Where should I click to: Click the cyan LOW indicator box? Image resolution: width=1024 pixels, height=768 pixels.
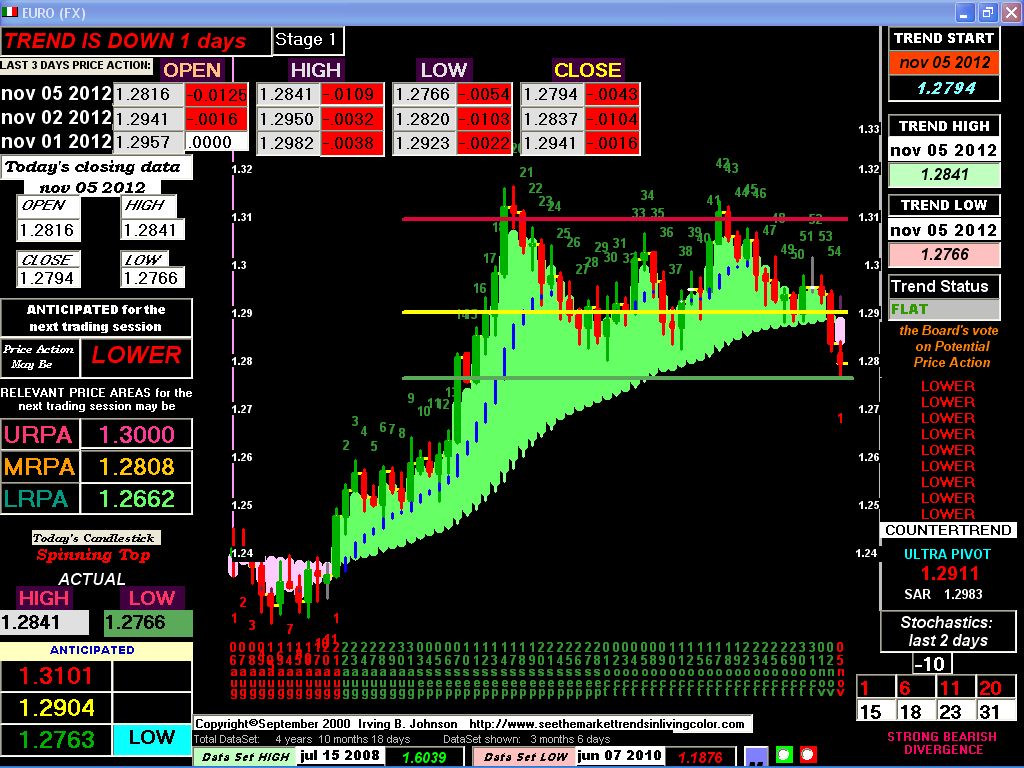point(151,738)
